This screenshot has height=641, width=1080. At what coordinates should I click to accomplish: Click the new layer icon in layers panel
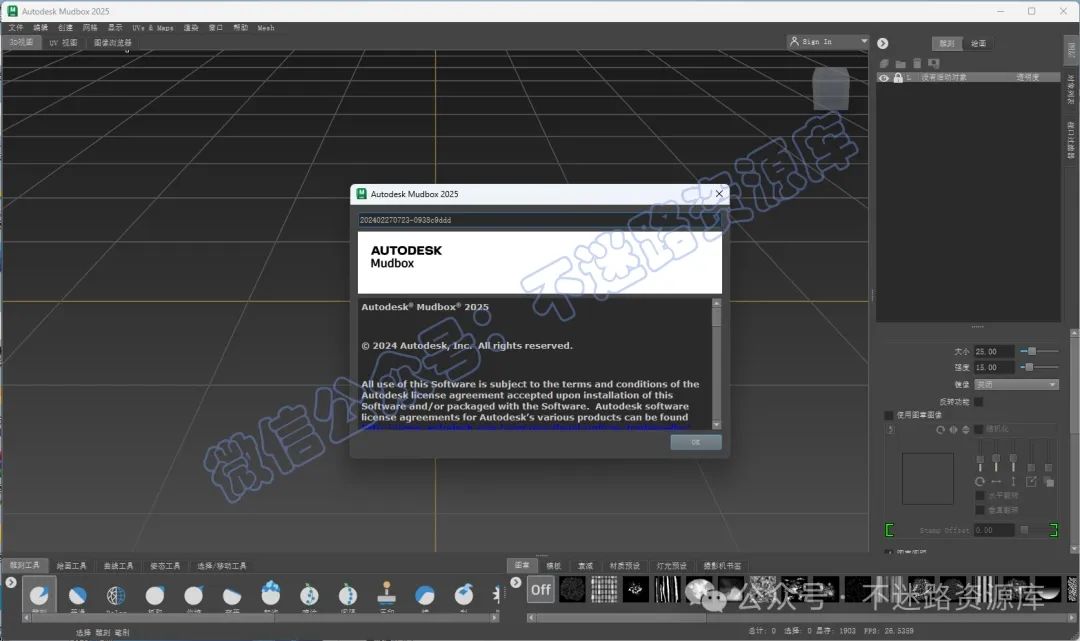(884, 63)
